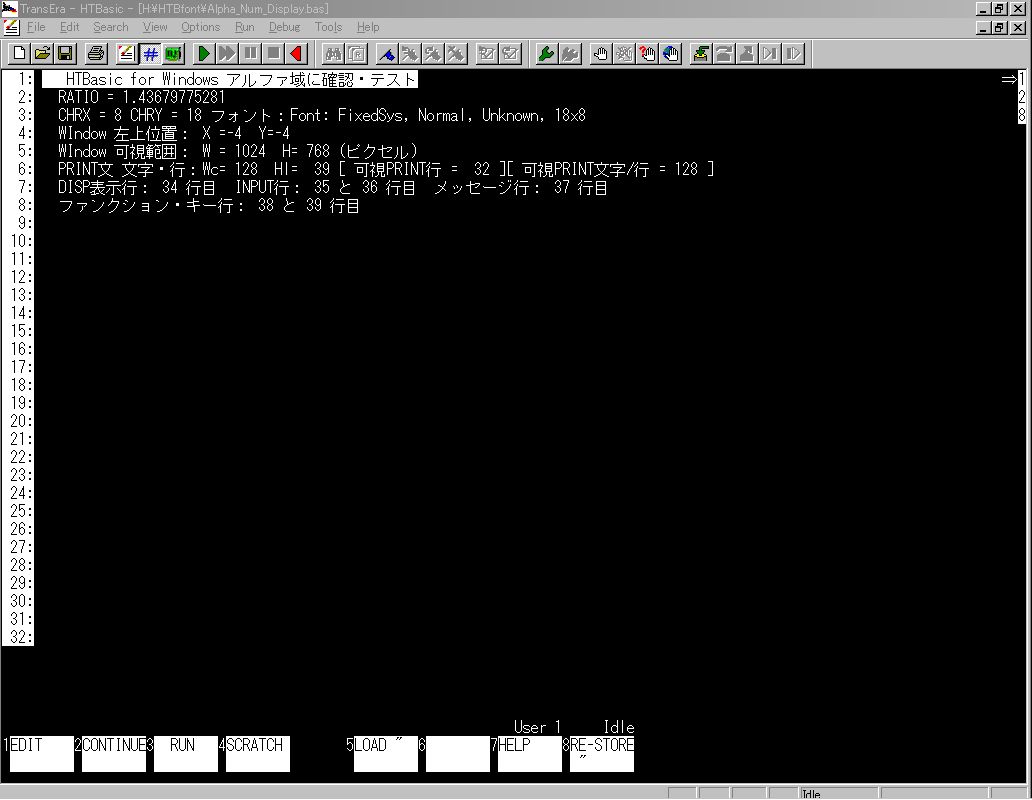
Task: Click the replace icon next to binoculars
Action: pos(356,53)
